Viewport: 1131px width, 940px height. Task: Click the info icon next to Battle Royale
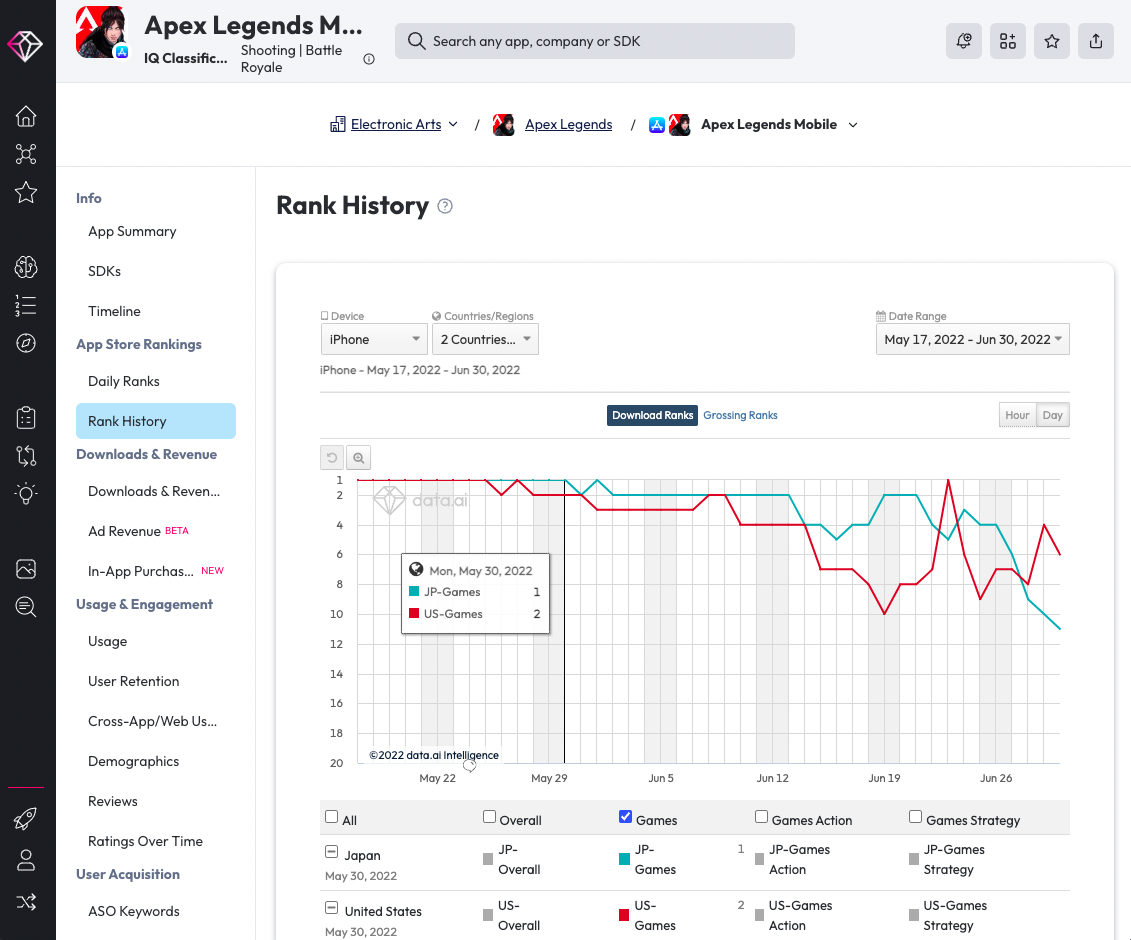[369, 59]
